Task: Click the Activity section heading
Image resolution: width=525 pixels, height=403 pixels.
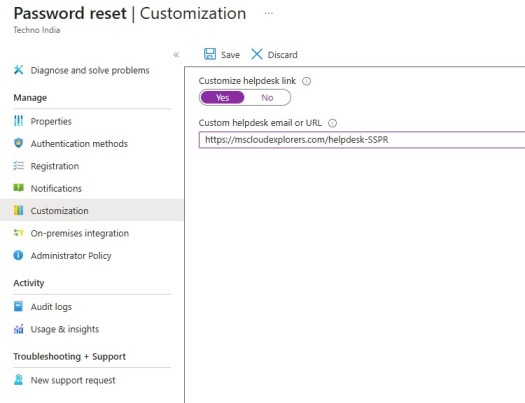Action: [x=29, y=283]
